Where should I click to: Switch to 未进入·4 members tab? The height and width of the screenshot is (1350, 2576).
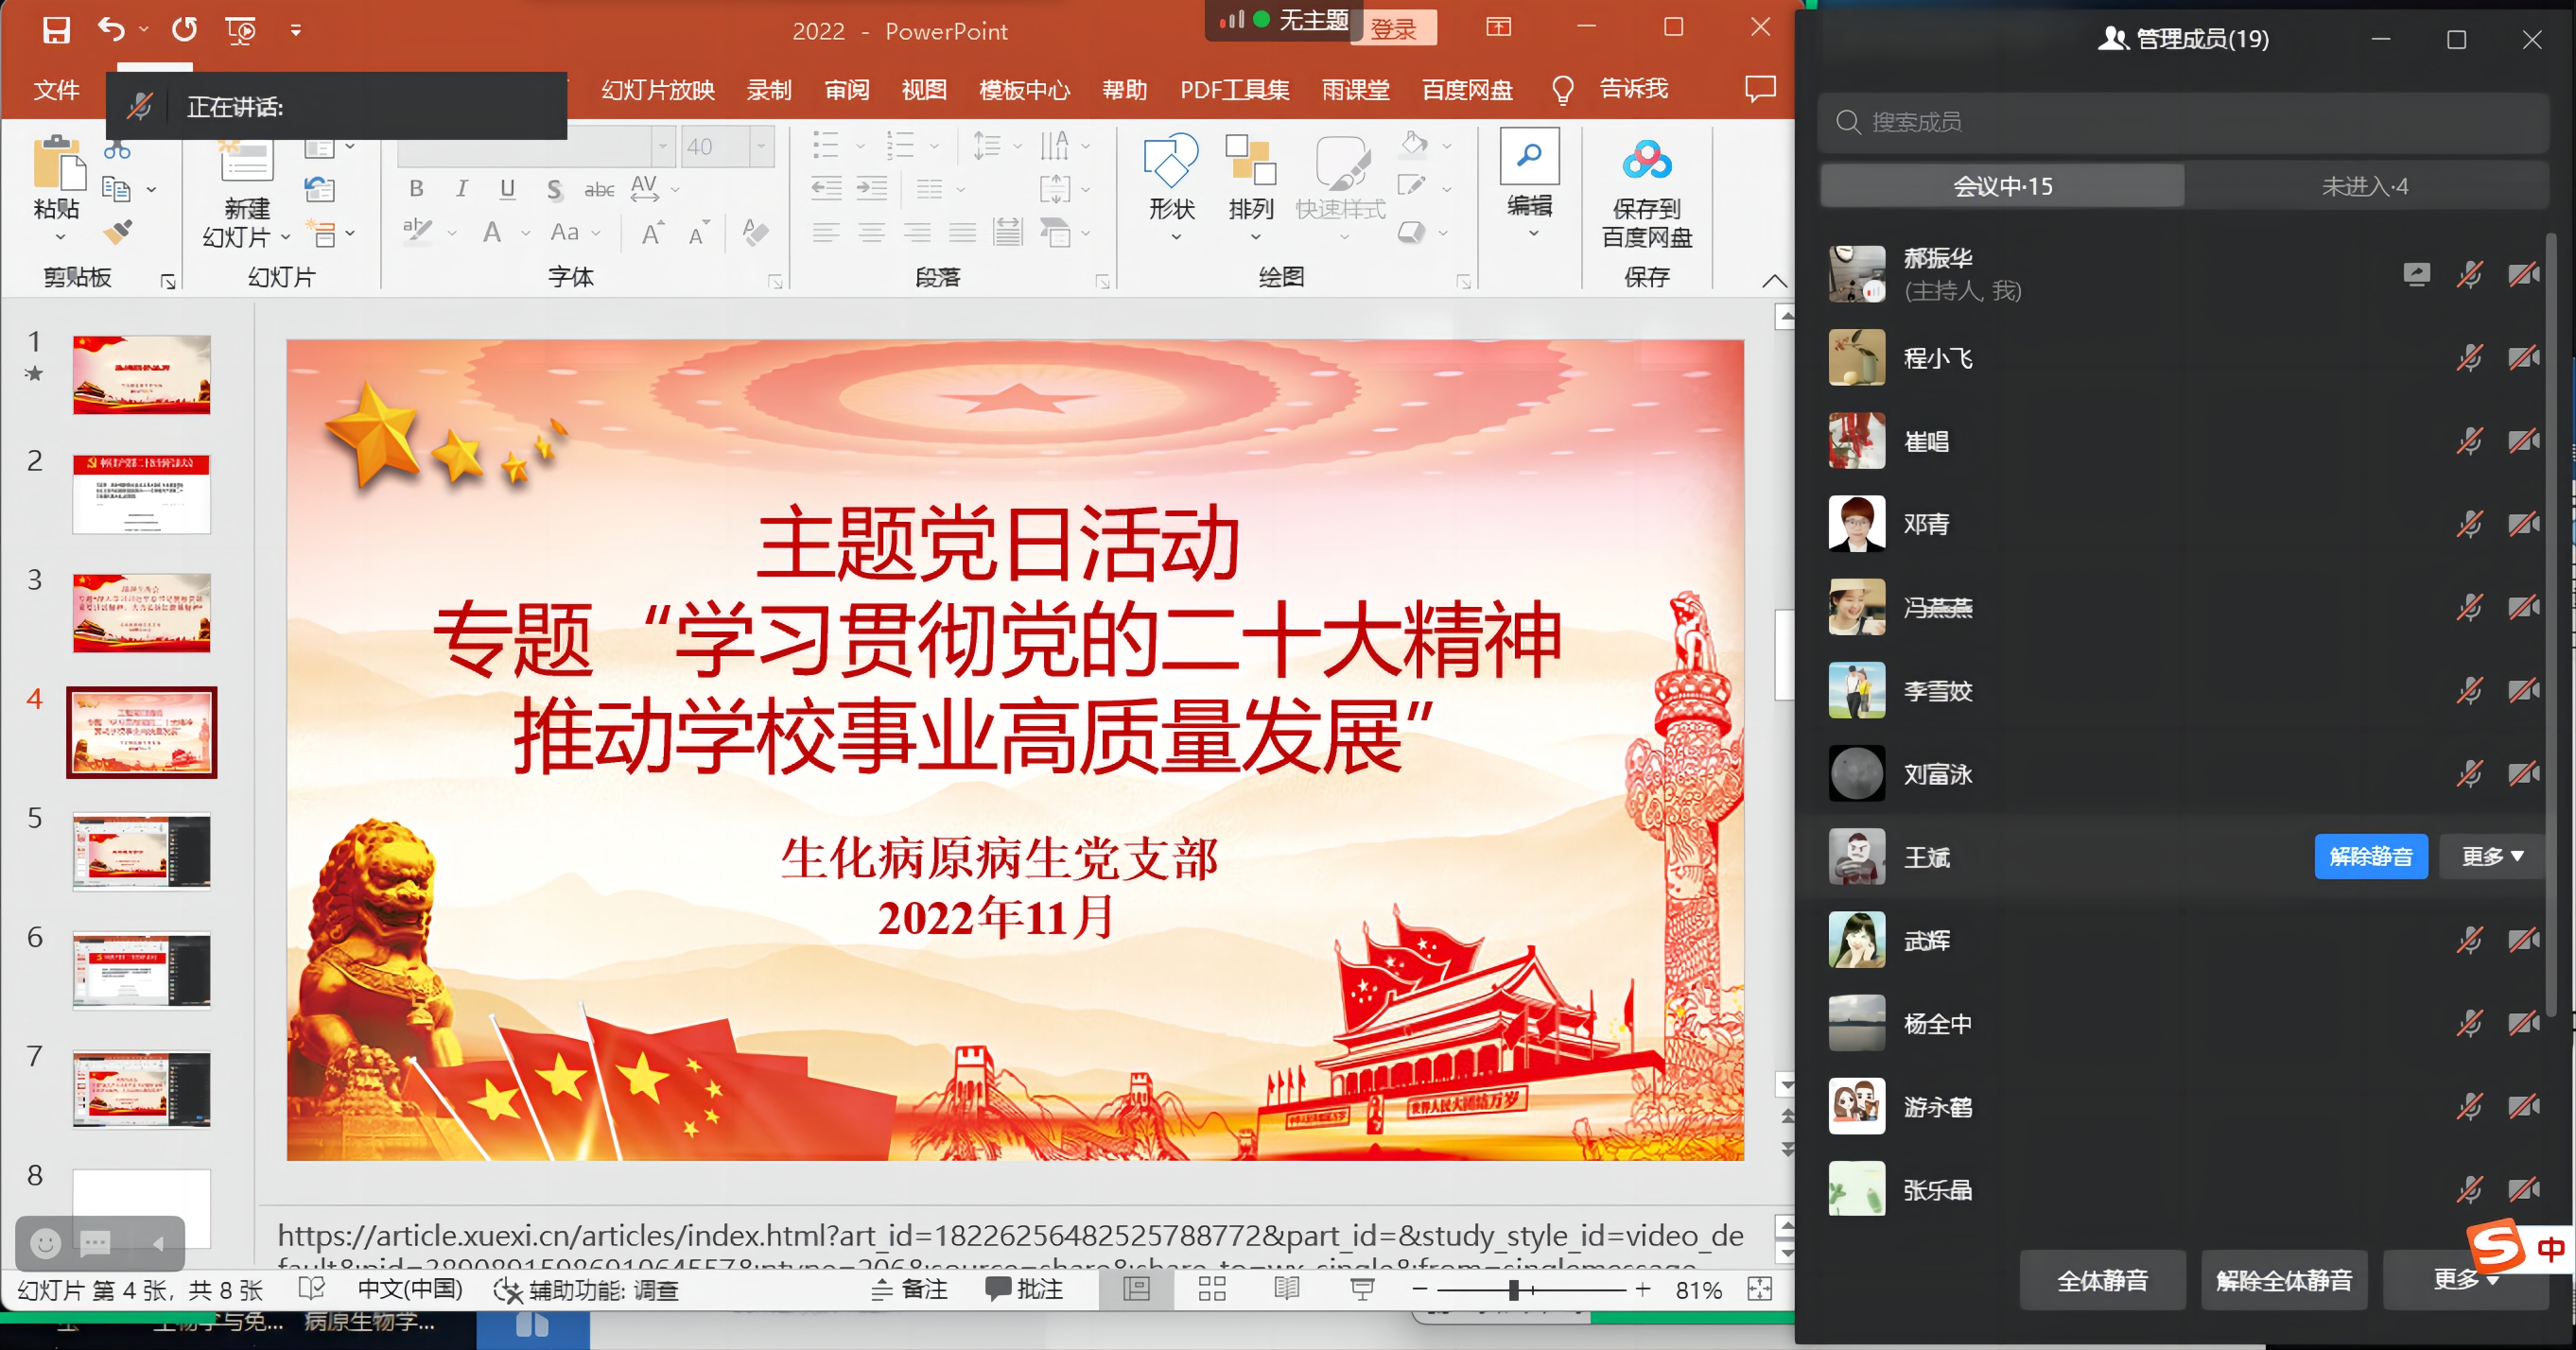[x=2364, y=186]
